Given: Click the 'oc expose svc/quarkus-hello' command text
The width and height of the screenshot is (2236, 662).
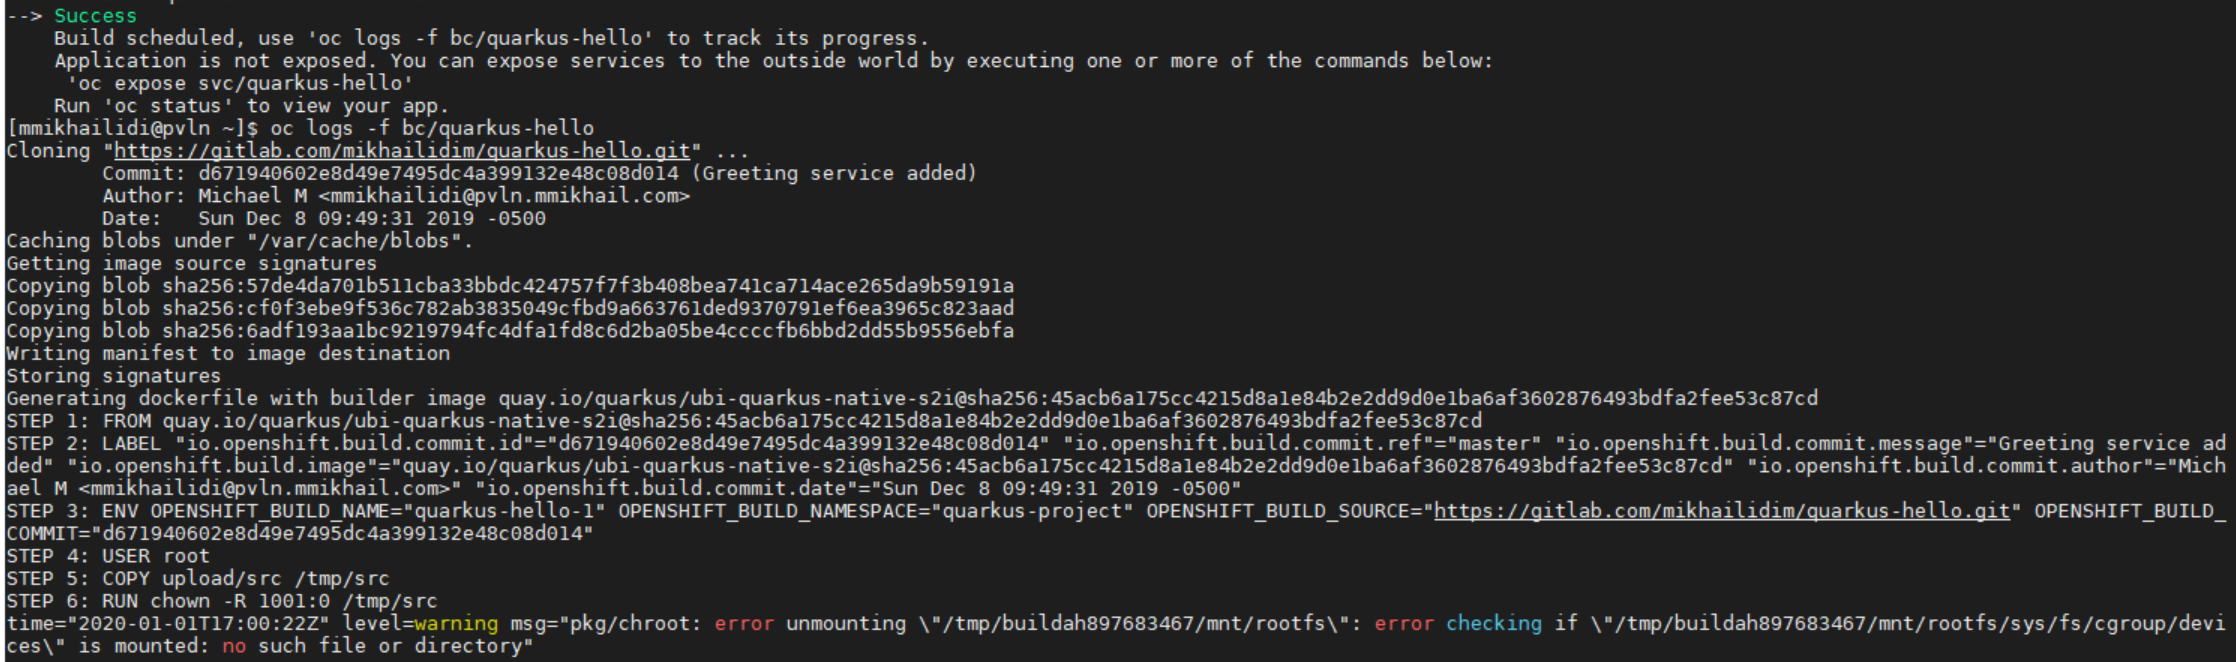Looking at the screenshot, I should click(x=240, y=84).
